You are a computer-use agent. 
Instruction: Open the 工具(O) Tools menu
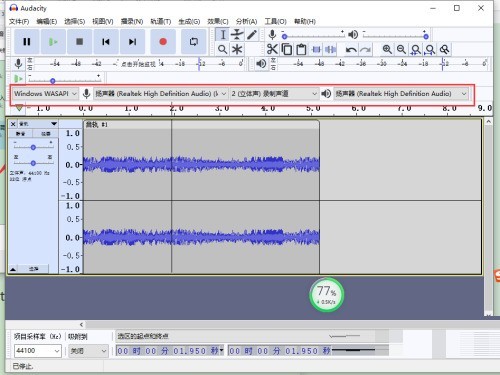[275, 22]
